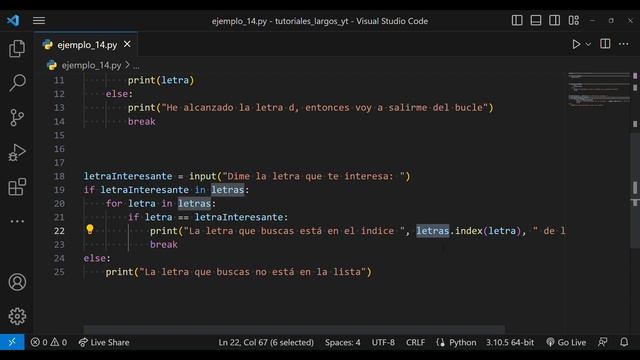This screenshot has height=360, width=640.
Task: Click the break keyword on line 14
Action: click(141, 122)
